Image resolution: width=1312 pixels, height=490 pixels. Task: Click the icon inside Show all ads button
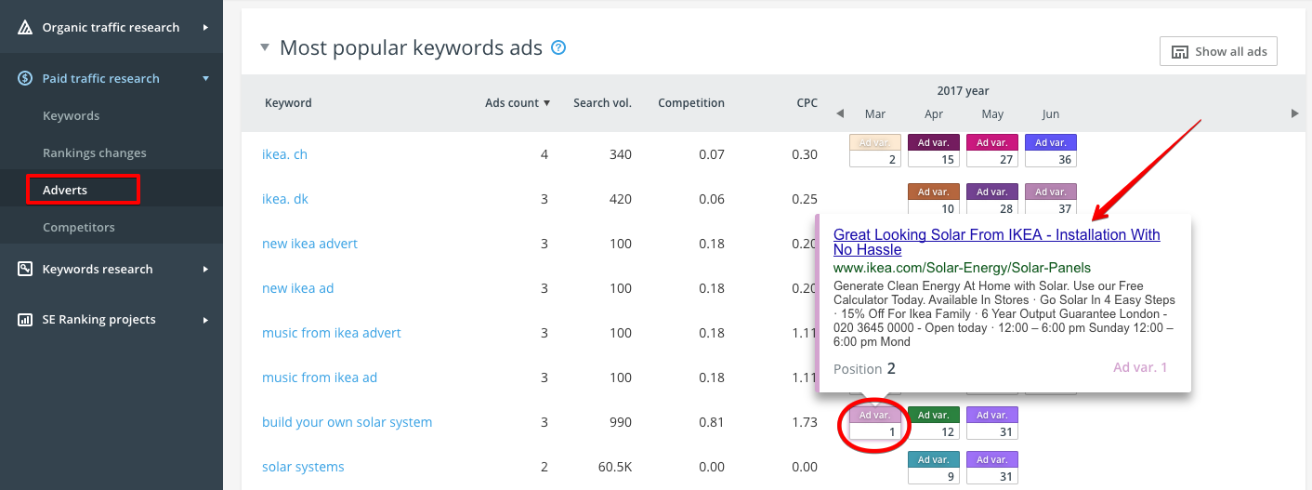[x=1179, y=52]
